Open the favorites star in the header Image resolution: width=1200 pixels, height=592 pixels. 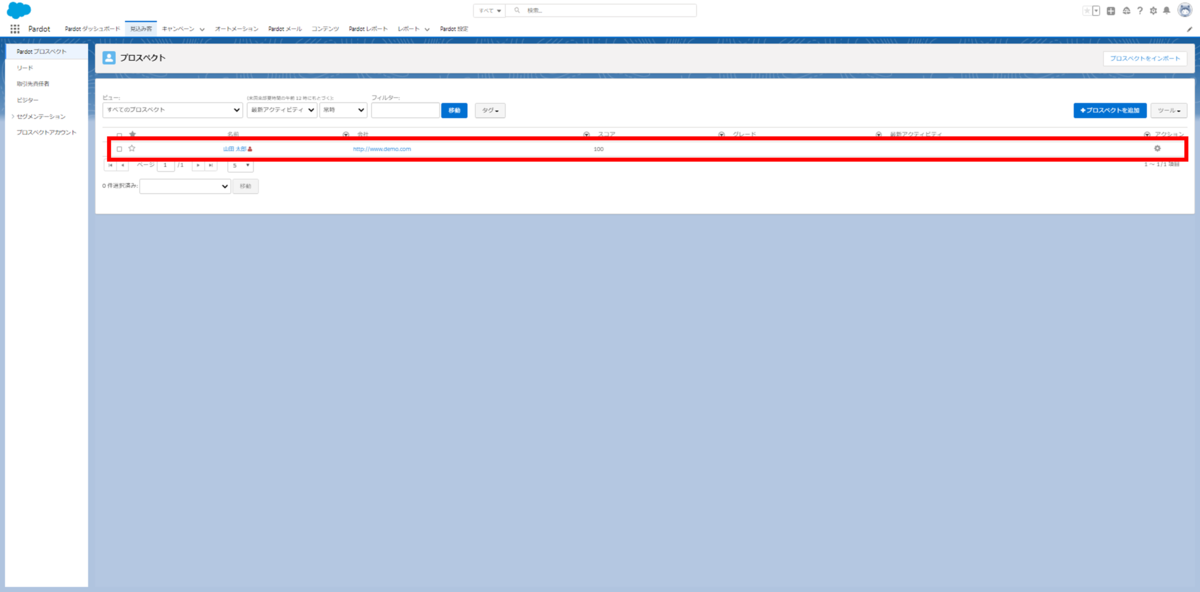click(x=1087, y=10)
